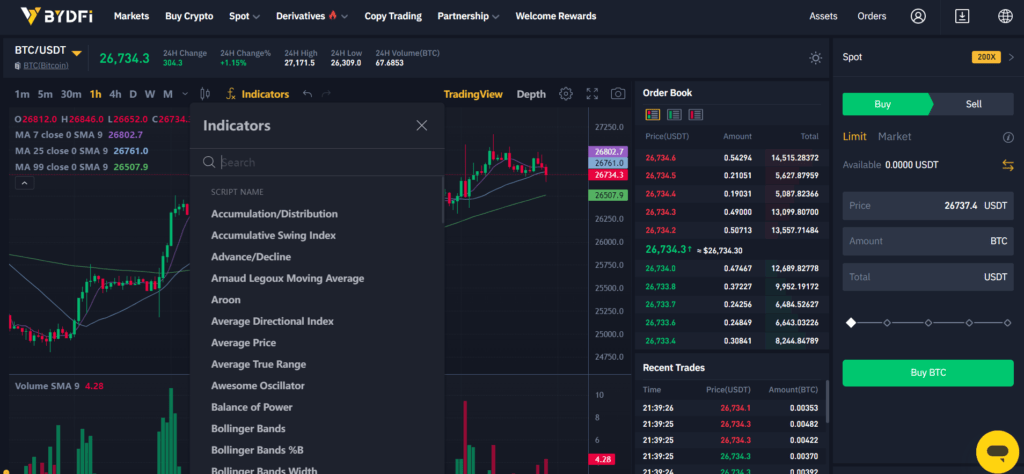Take a chart snapshot with camera icon
1024x474 pixels.
[x=618, y=94]
